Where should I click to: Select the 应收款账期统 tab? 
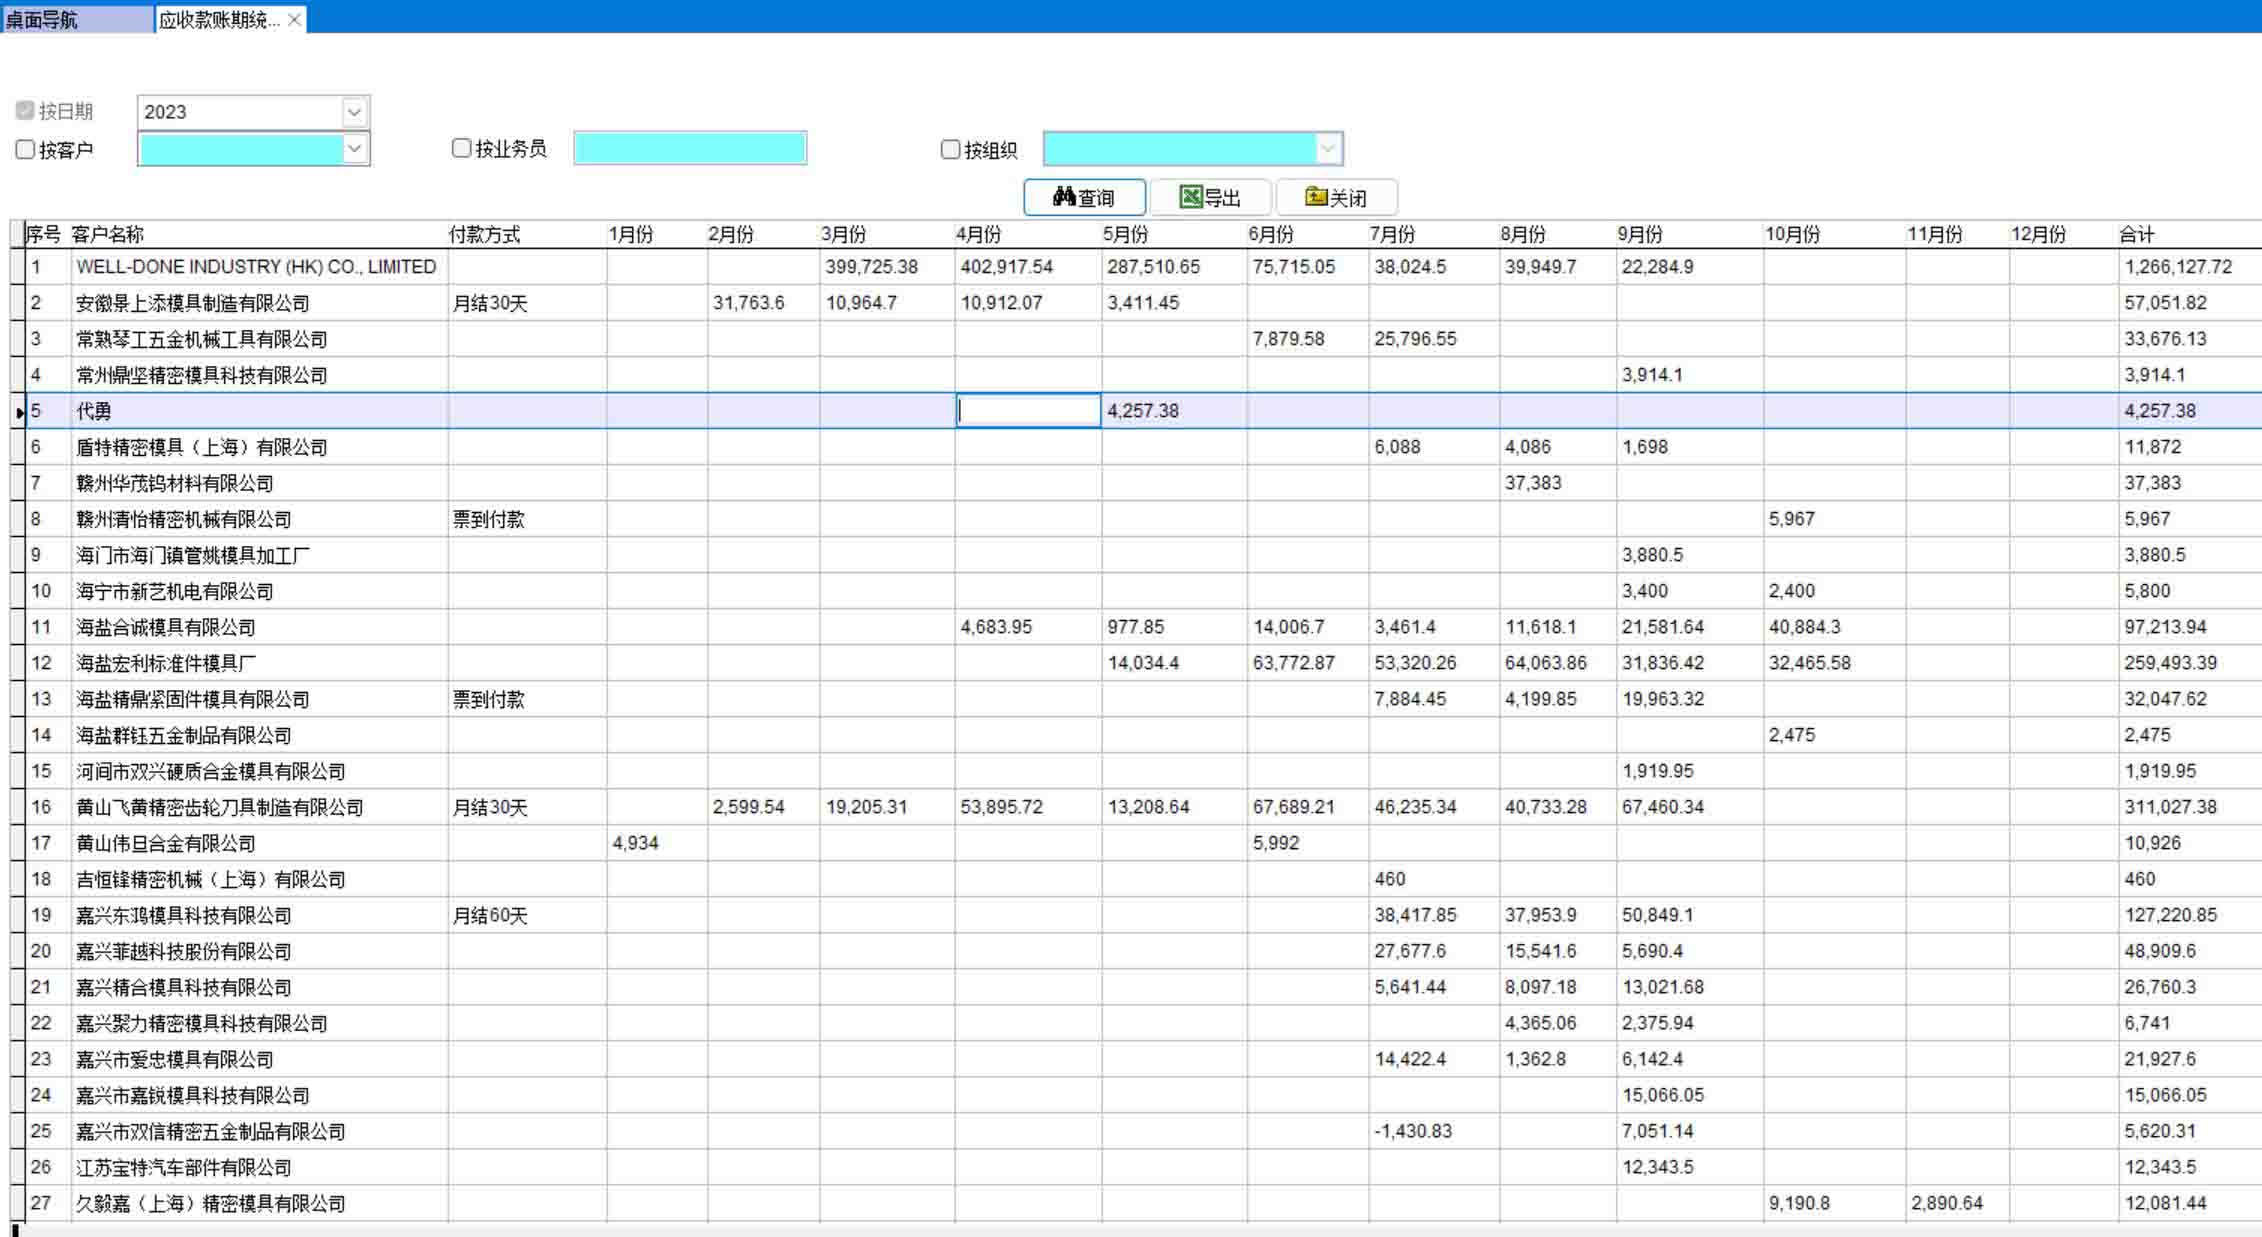(218, 20)
